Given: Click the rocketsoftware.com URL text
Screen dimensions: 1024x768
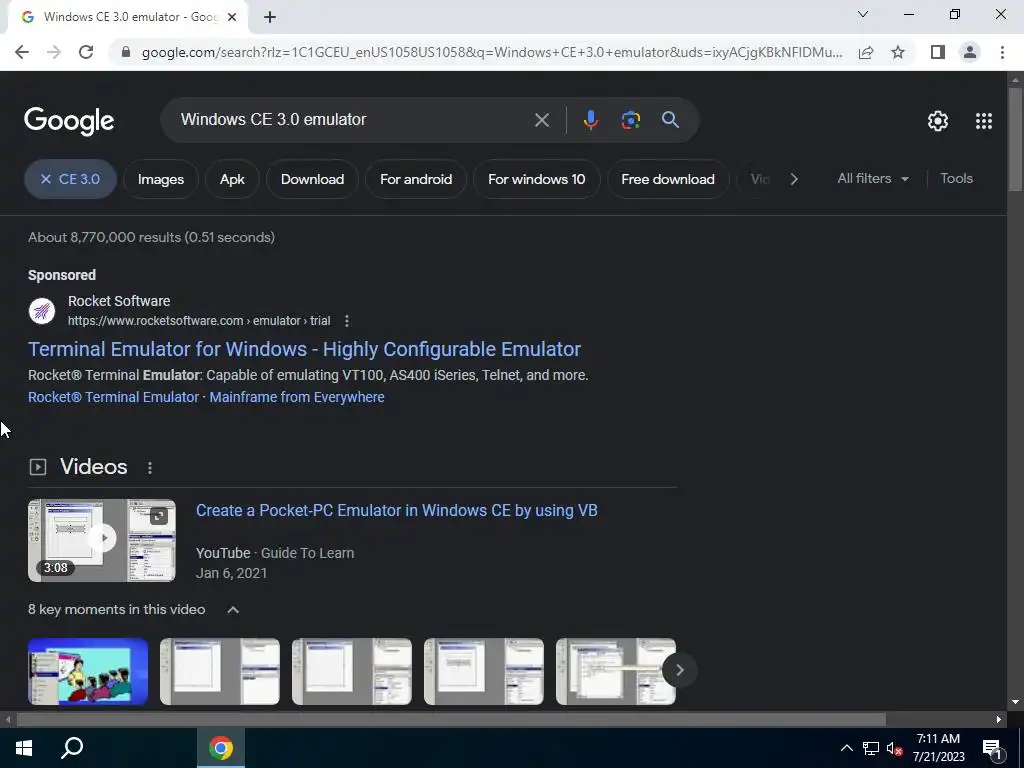Looking at the screenshot, I should [199, 321].
